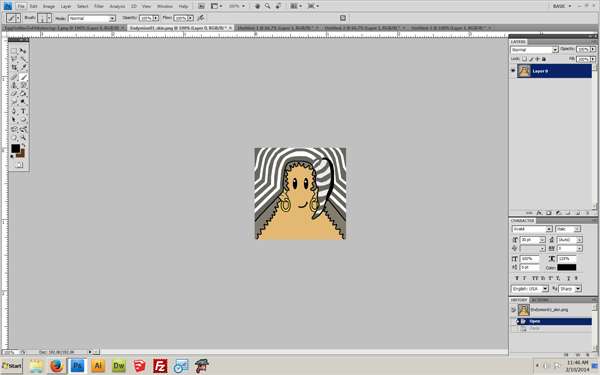Viewport: 600px width, 375px height.
Task: Select the 3D Rotate tool
Action: (x=14, y=129)
